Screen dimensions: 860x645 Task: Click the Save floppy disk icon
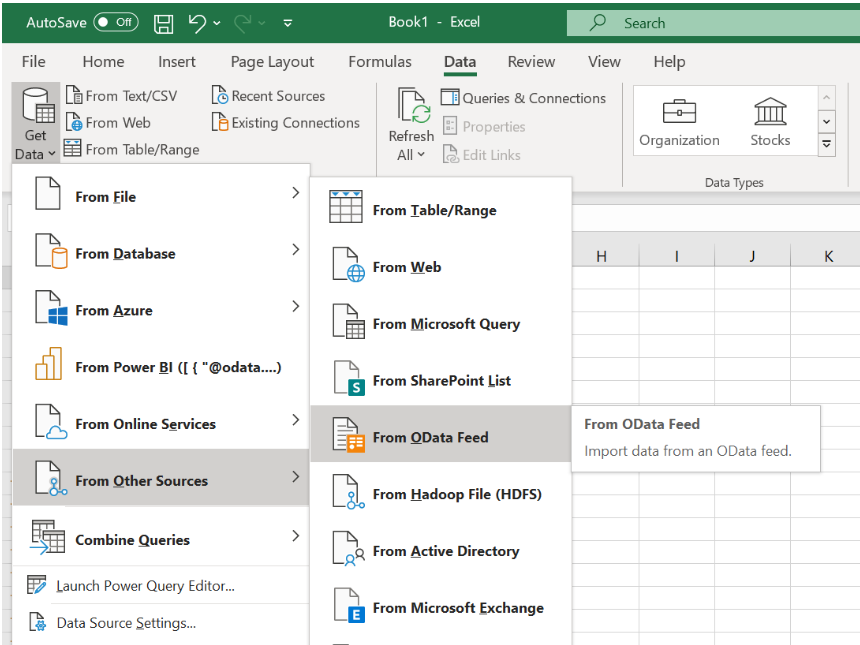coord(163,24)
